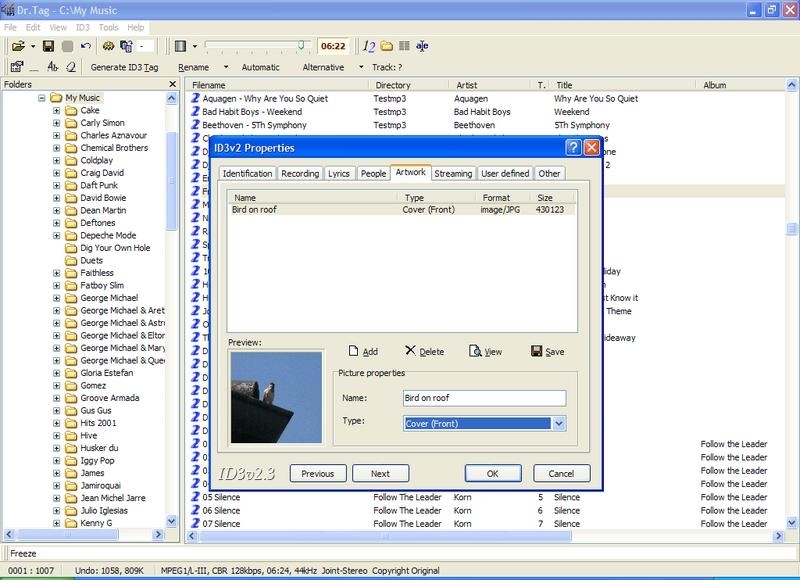Click the folder icon beside Groove Armada

pyautogui.click(x=71, y=398)
